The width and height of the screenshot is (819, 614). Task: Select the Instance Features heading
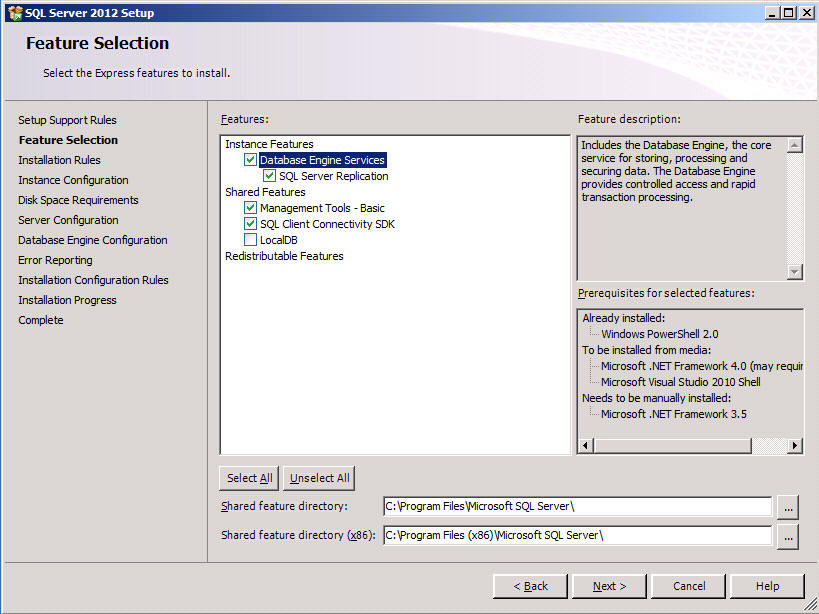tap(269, 144)
